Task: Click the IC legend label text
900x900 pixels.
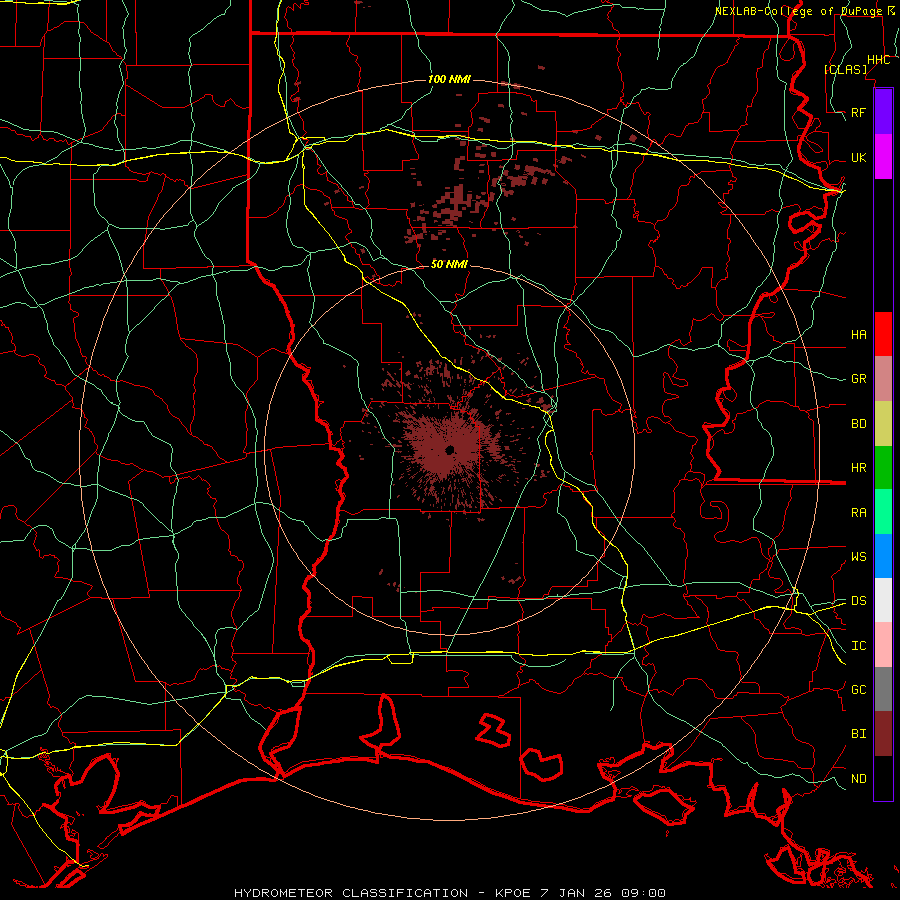Action: pos(858,646)
